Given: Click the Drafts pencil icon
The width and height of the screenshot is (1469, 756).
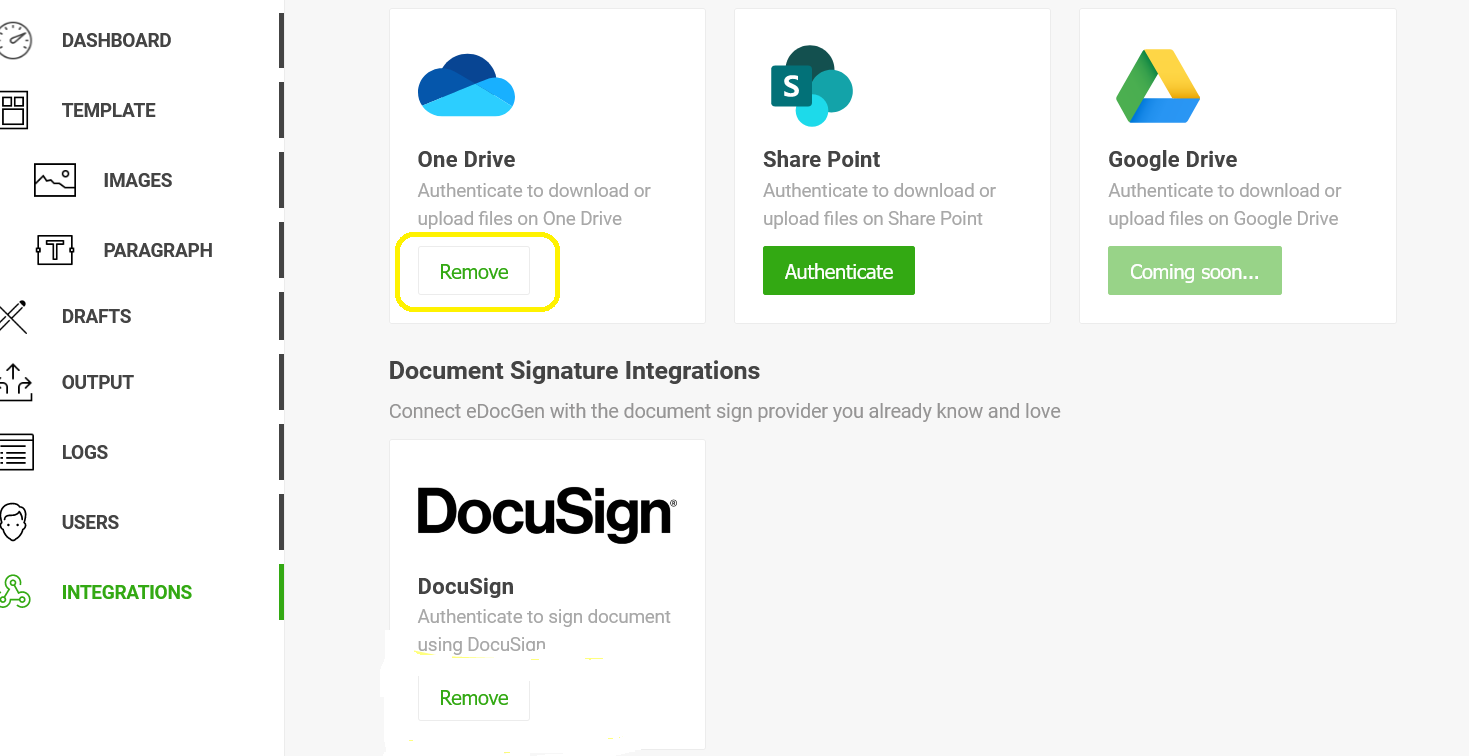Looking at the screenshot, I should (13, 316).
